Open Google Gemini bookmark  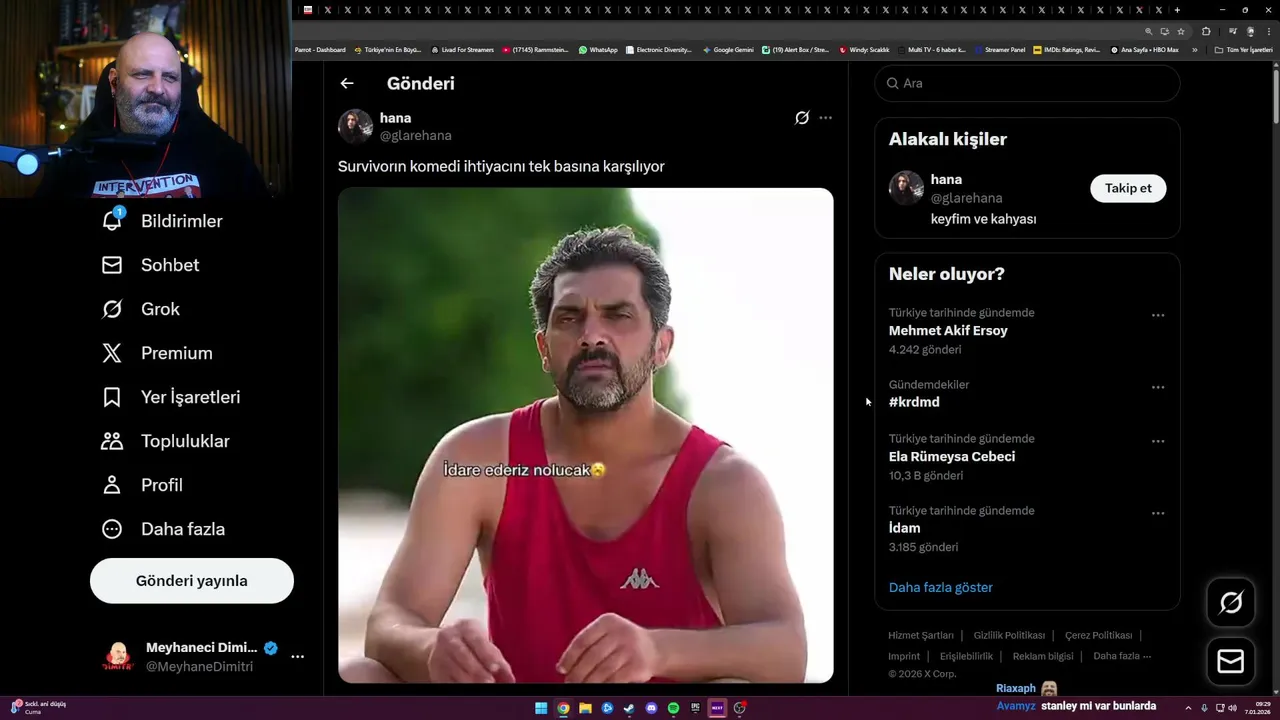(728, 50)
